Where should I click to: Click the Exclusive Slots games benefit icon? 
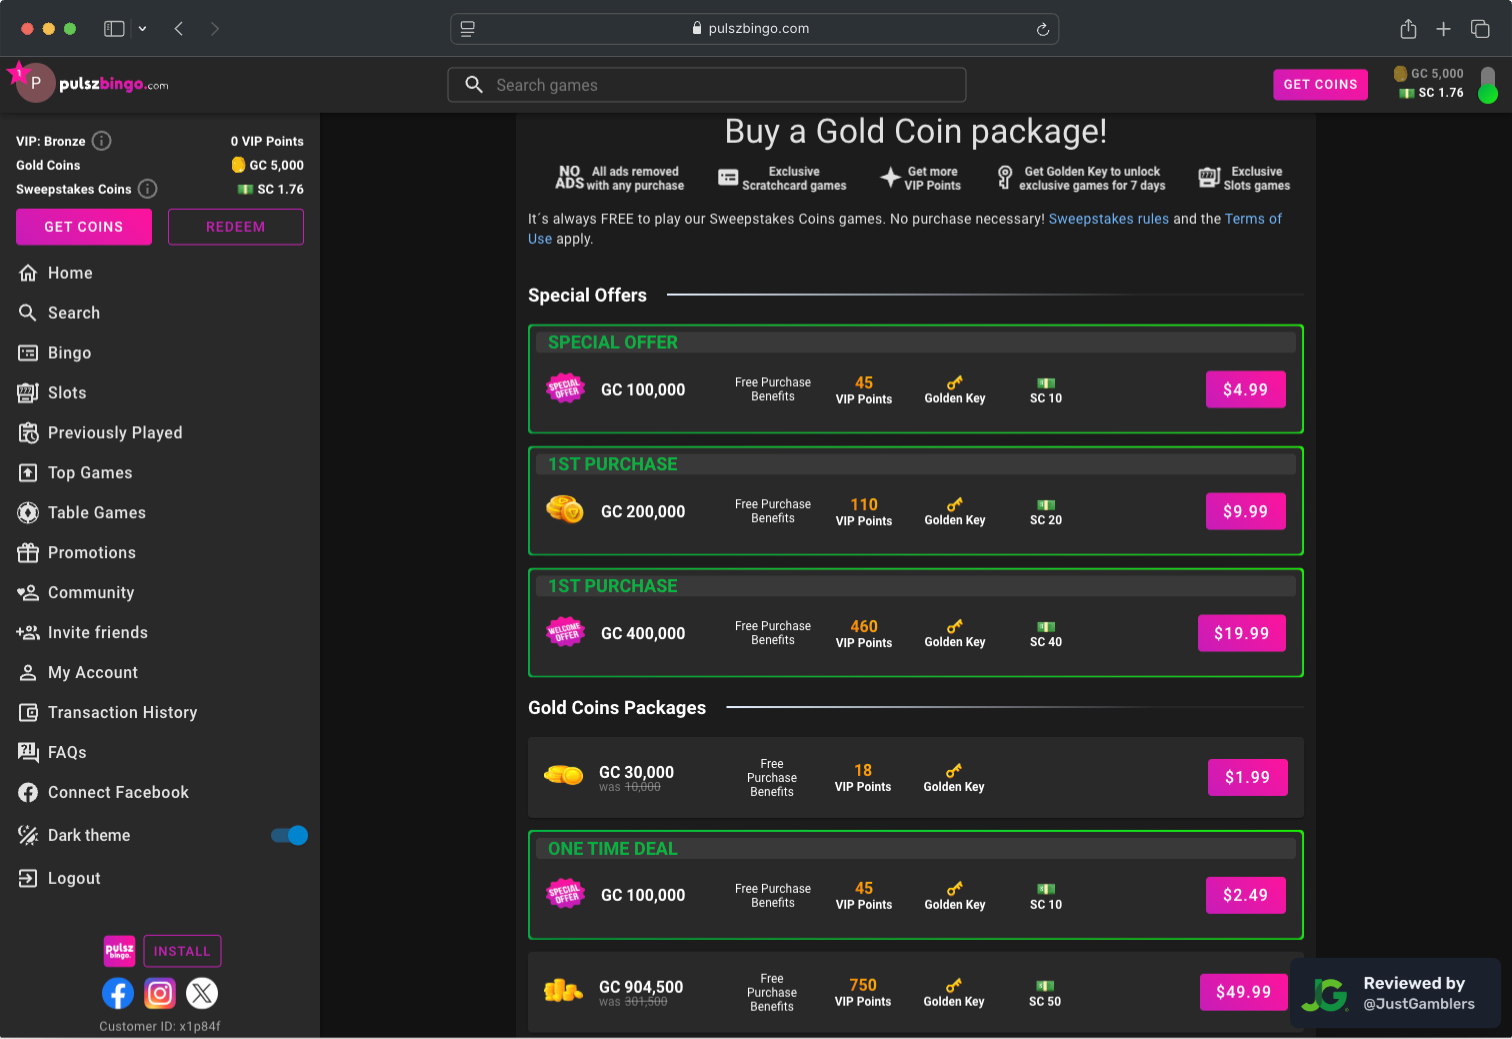tap(1209, 178)
